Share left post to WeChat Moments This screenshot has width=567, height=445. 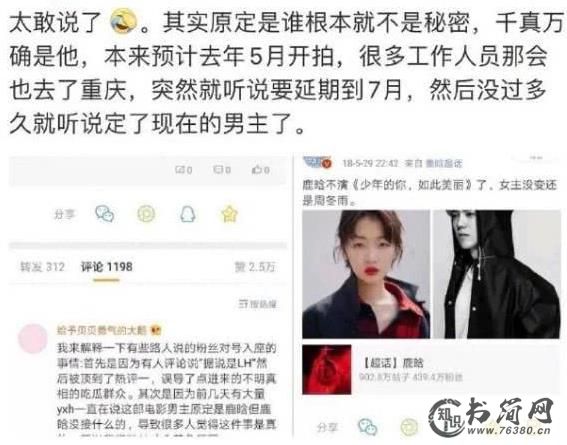(x=146, y=214)
